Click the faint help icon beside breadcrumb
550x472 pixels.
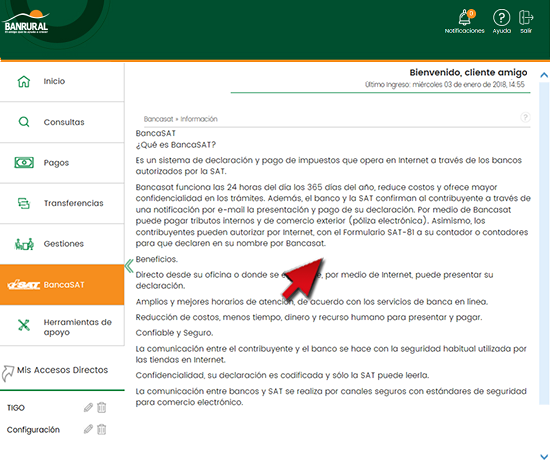point(525,117)
